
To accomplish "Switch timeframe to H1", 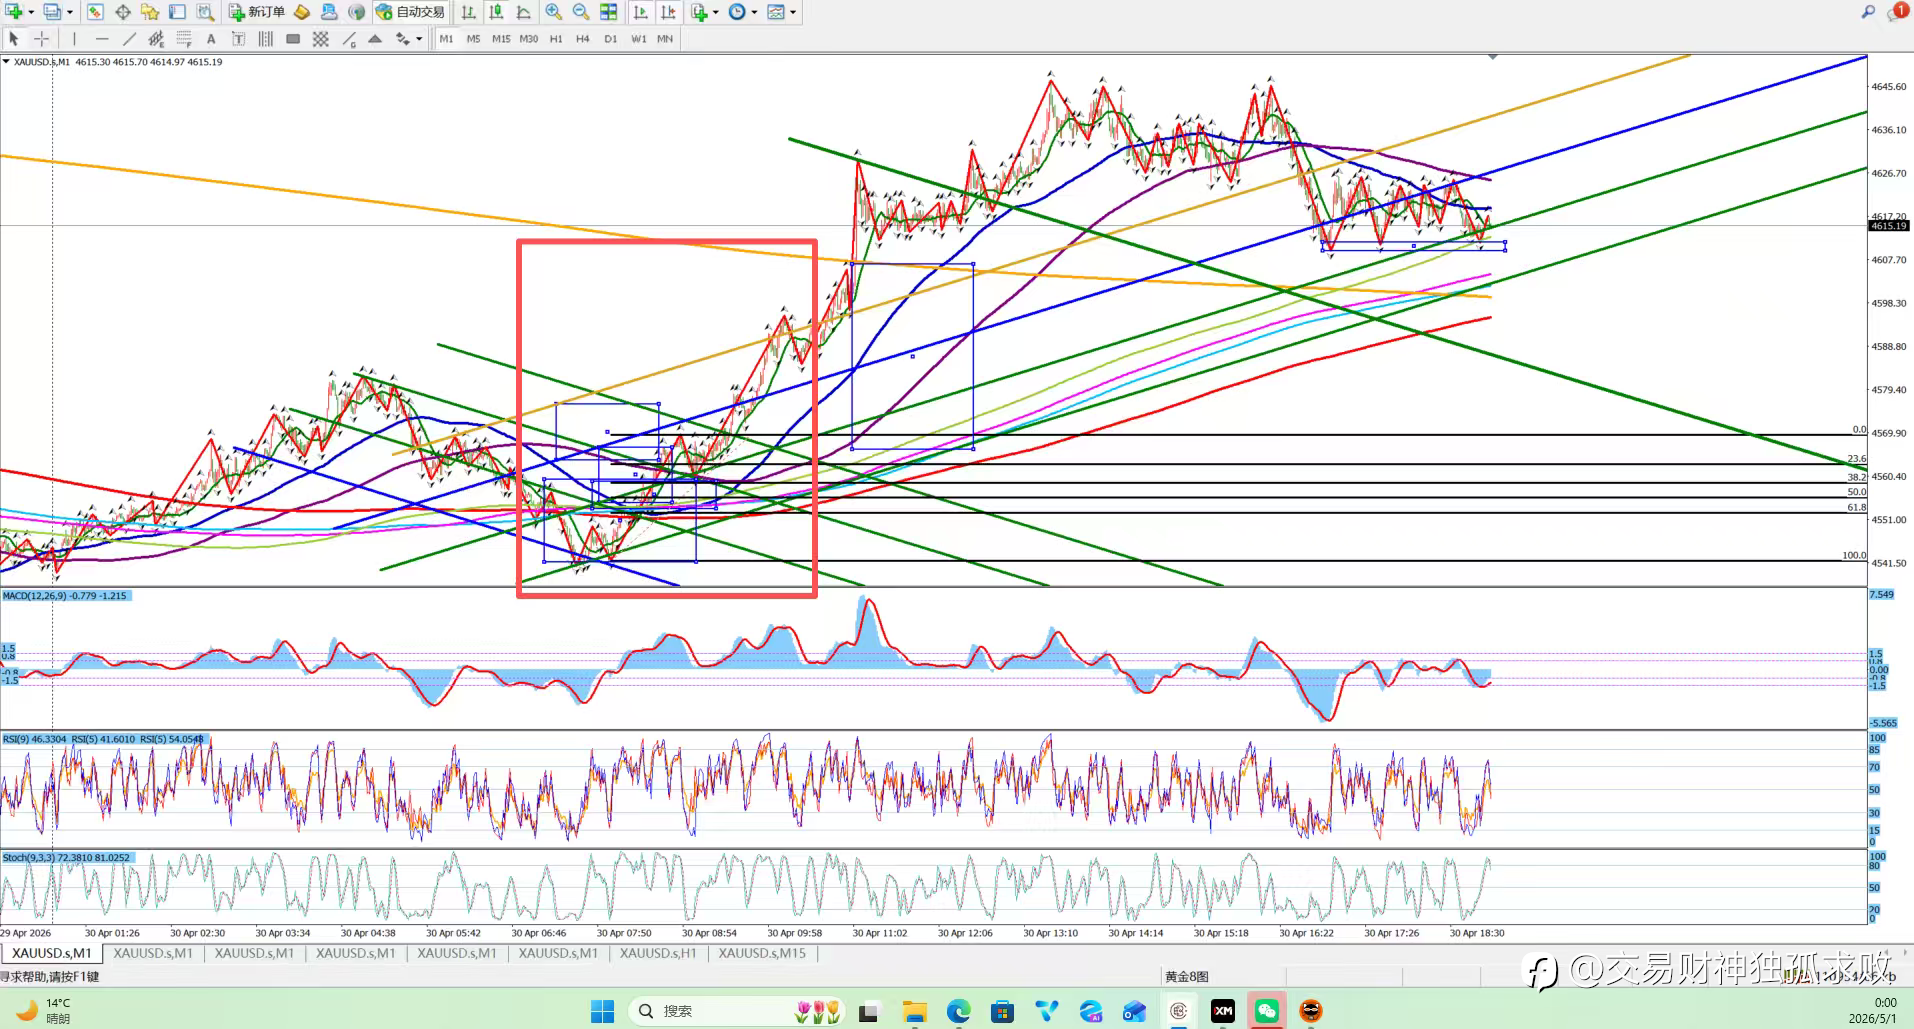I will tap(556, 39).
